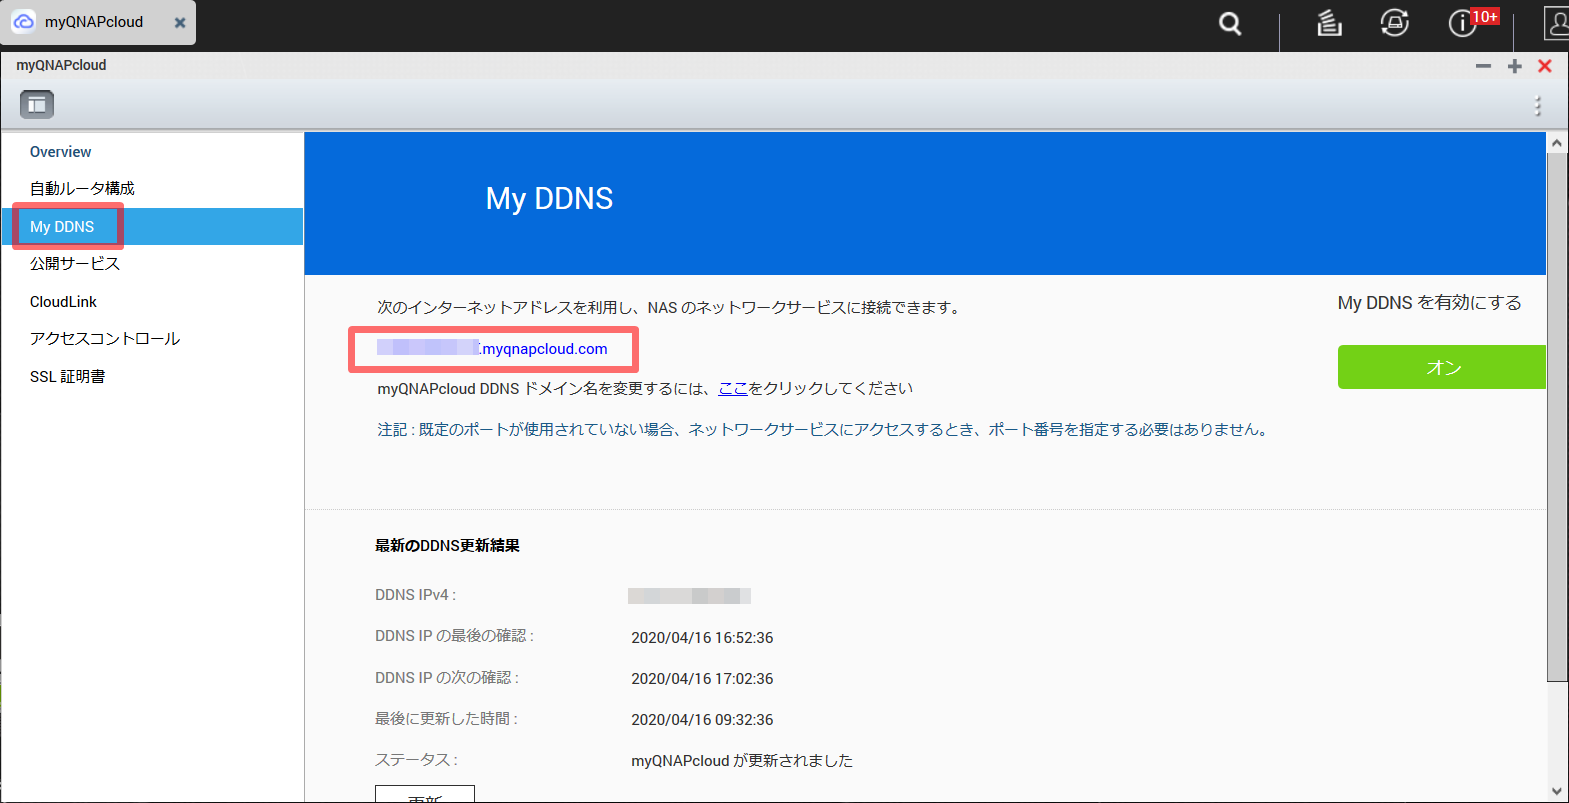
Task: Open the three-dot more options menu
Action: [1538, 106]
